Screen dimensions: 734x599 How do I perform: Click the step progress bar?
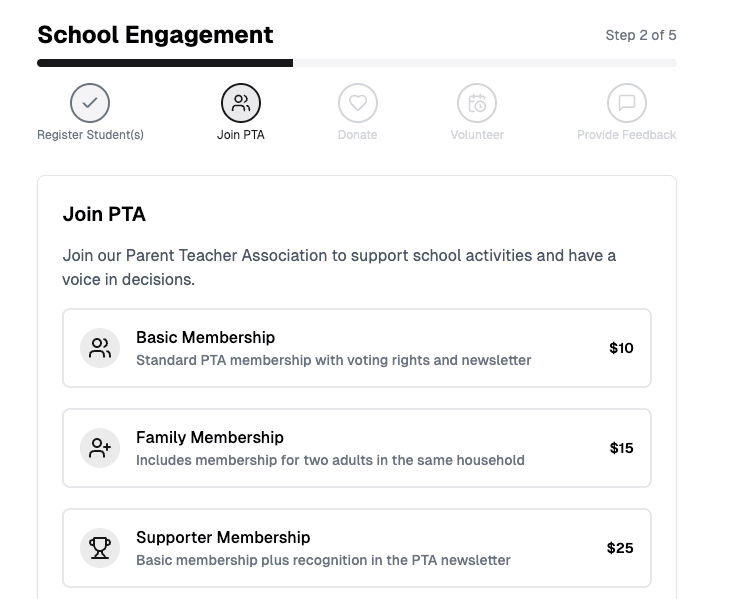[357, 63]
